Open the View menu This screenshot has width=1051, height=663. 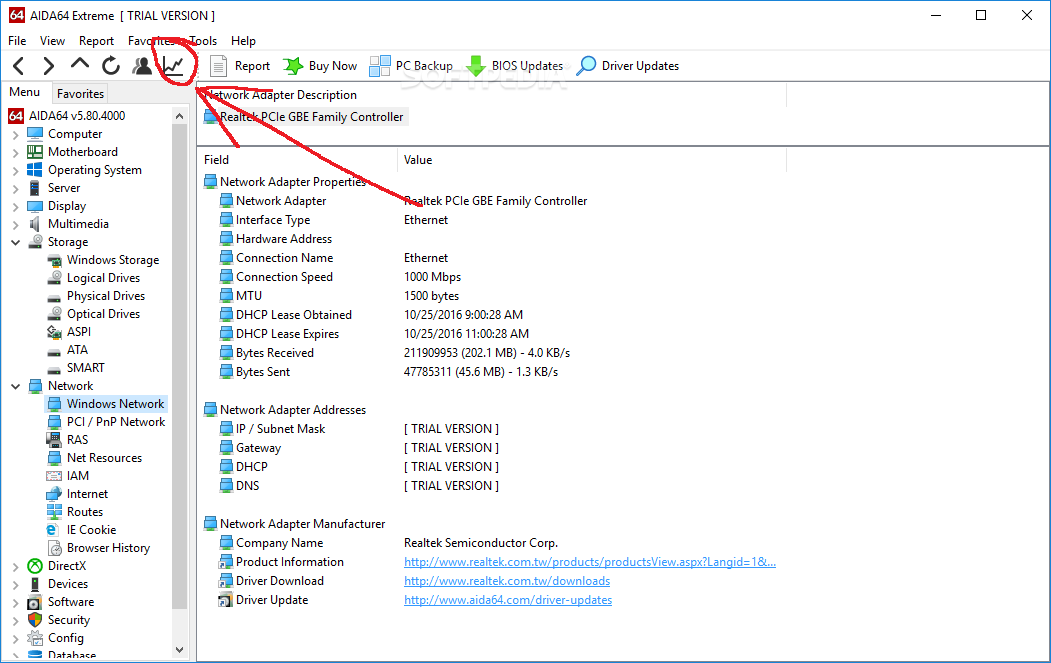click(52, 41)
